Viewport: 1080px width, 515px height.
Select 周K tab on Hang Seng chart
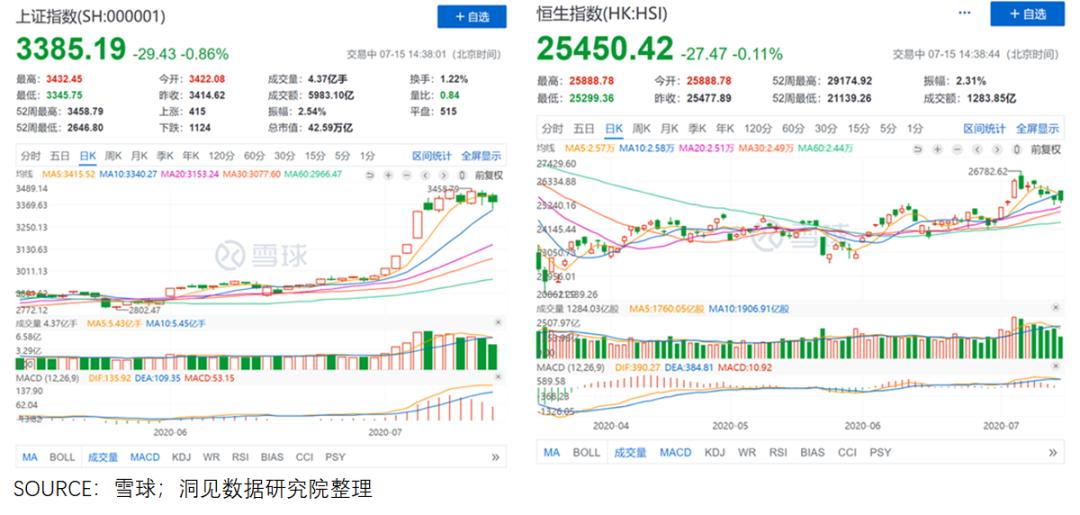click(642, 128)
